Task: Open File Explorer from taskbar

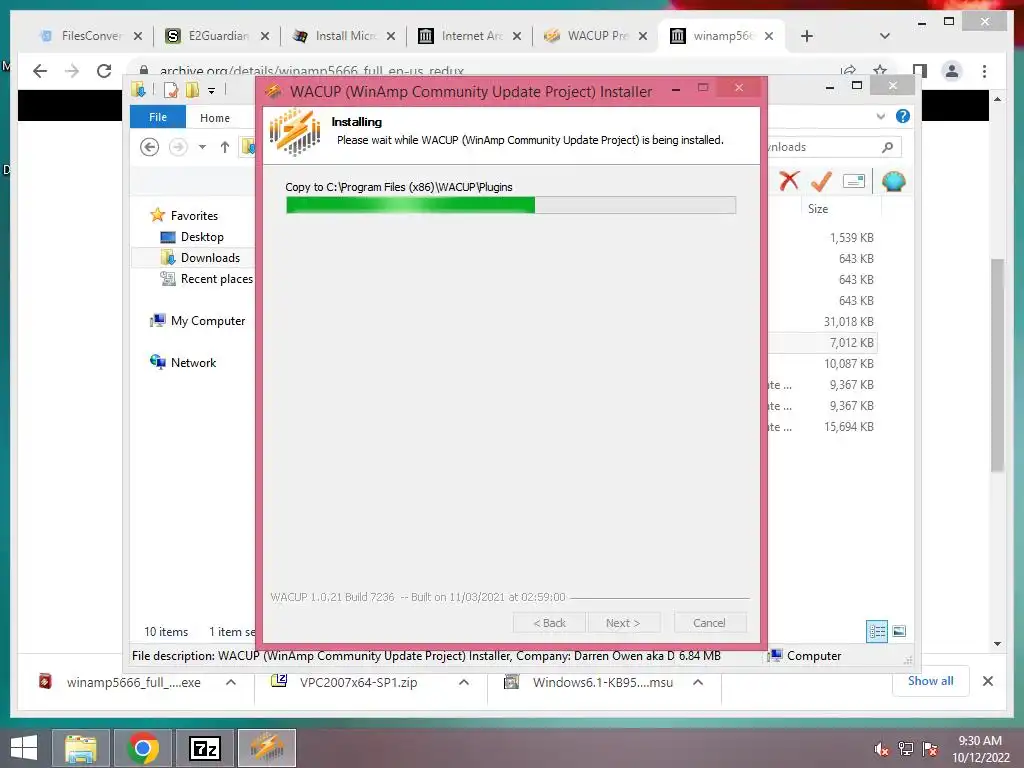Action: [80, 748]
